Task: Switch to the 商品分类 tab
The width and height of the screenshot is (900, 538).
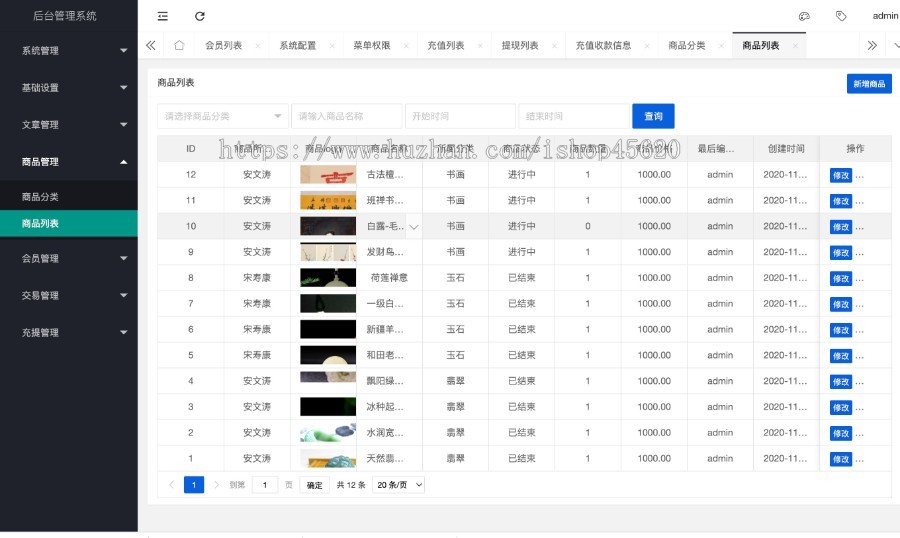Action: pyautogui.click(x=687, y=45)
